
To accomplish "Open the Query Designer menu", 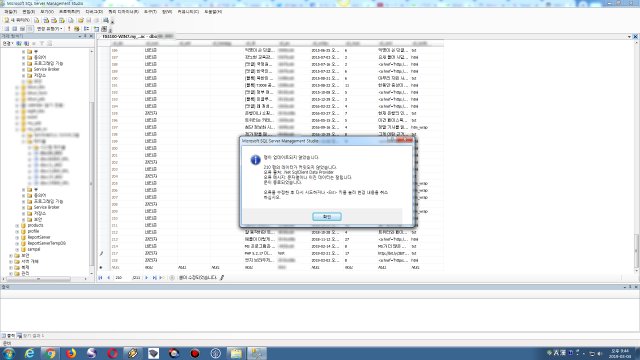I will [x=123, y=12].
